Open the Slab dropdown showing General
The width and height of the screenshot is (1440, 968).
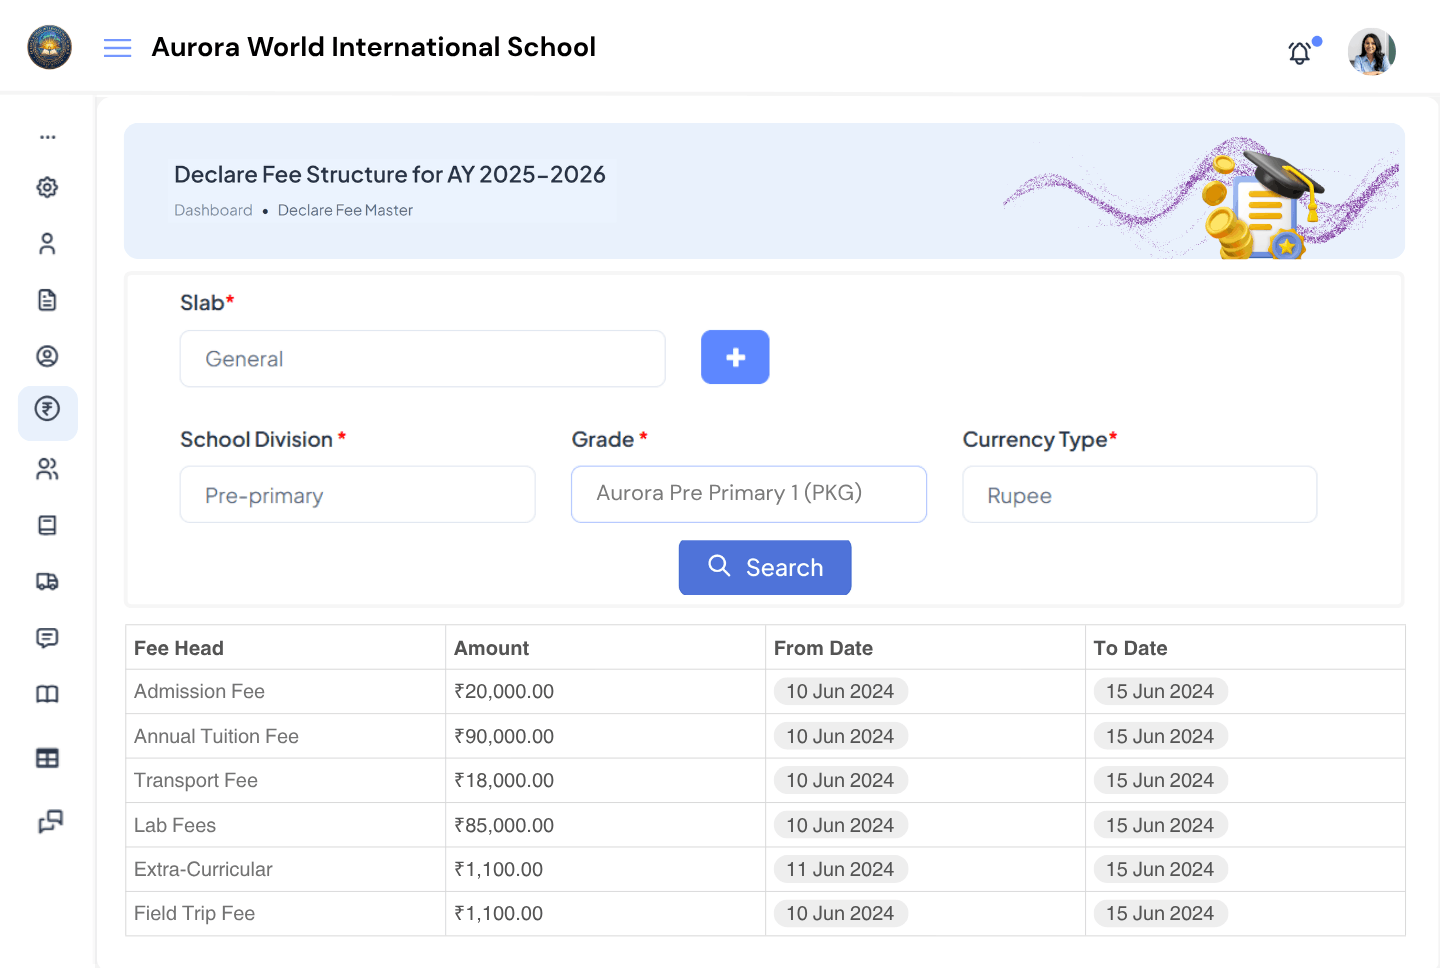422,358
